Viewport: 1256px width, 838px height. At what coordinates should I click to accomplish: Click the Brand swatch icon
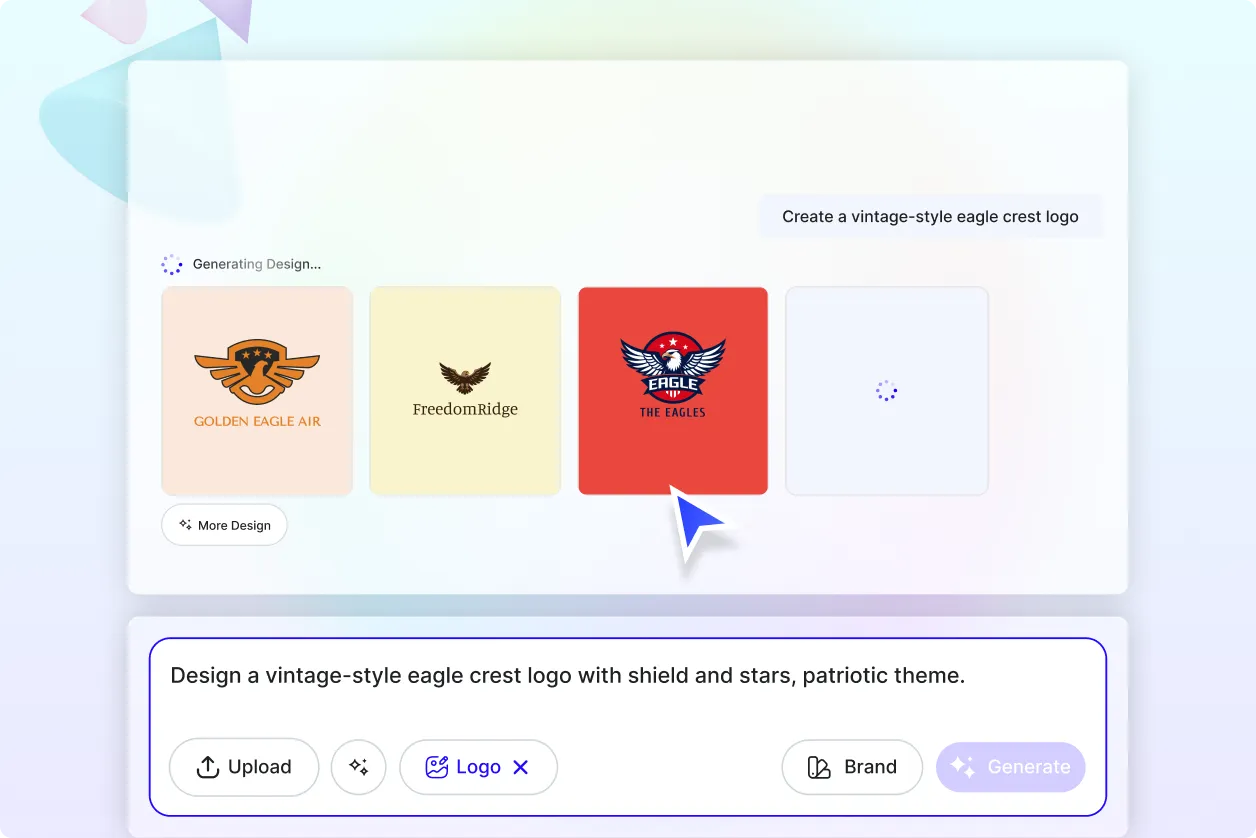(819, 767)
